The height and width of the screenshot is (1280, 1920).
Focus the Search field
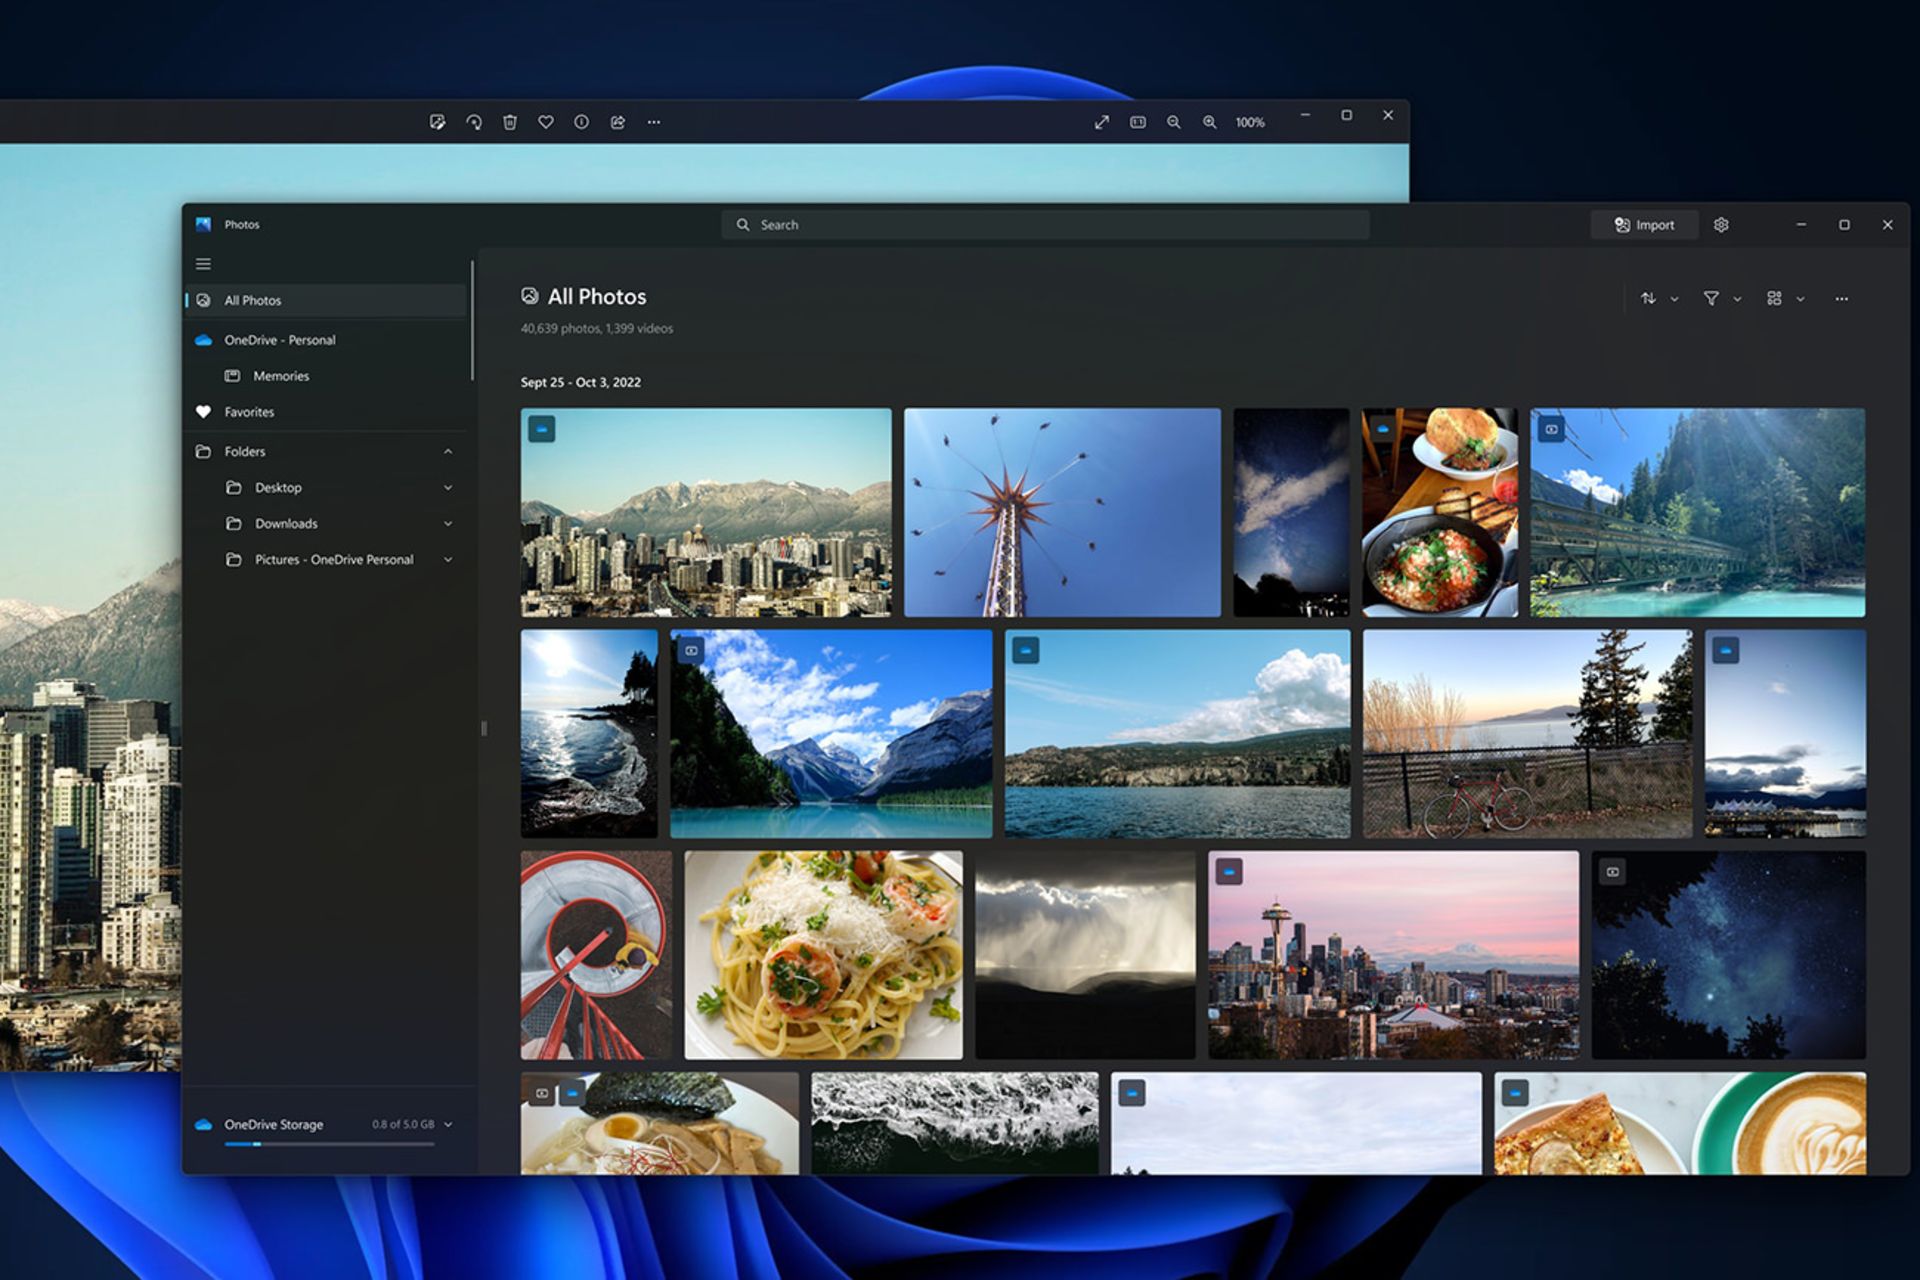(x=1045, y=225)
